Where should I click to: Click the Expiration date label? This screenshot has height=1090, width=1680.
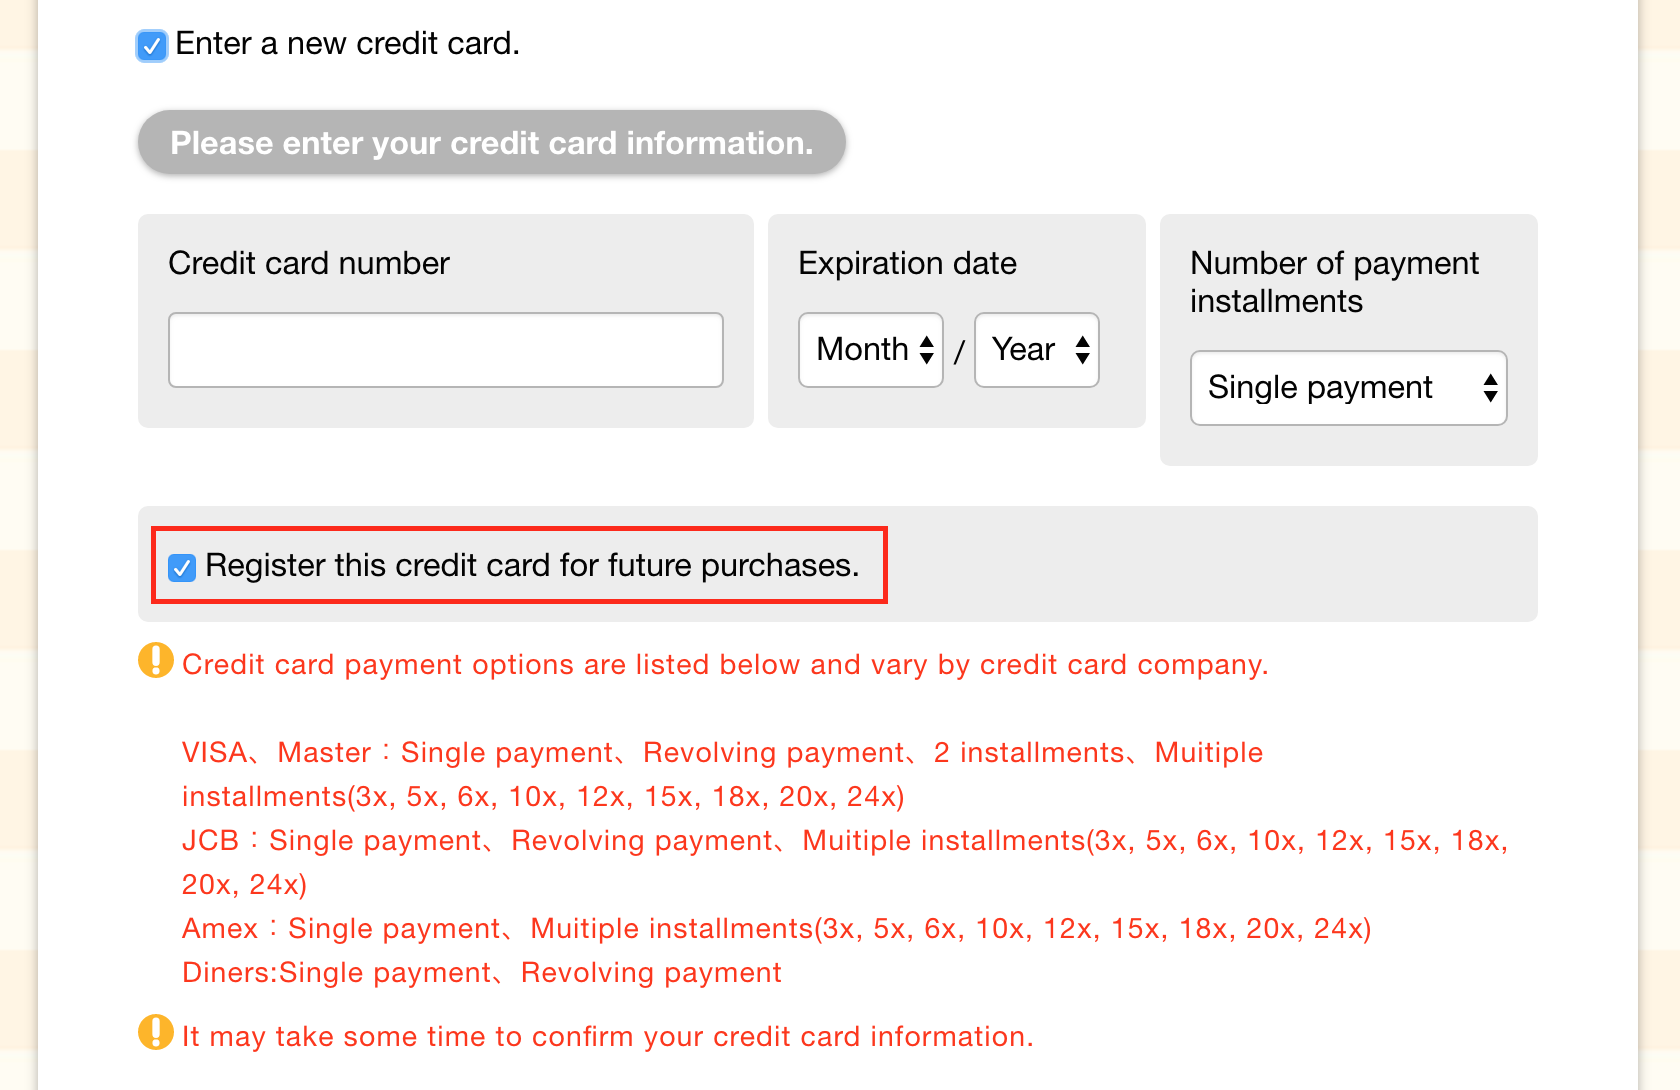point(907,263)
